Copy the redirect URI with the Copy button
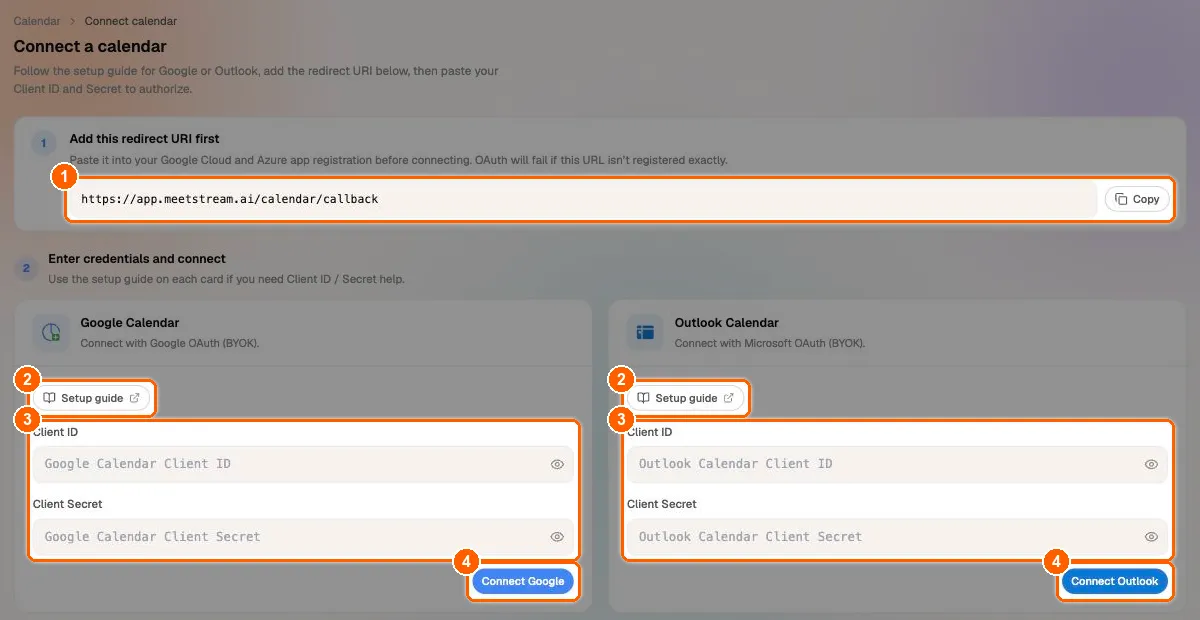Viewport: 1200px width, 620px height. tap(1137, 199)
